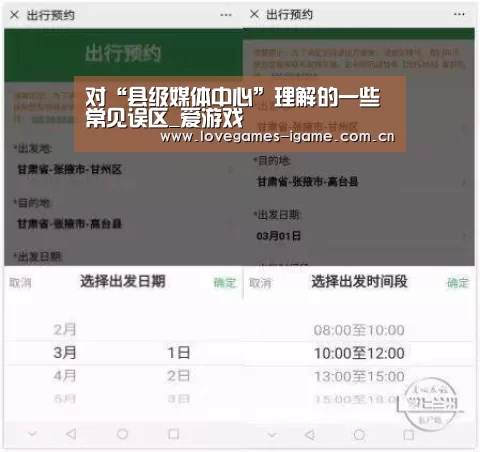Tap 取消 in the time range picker
Screen dimensions: 480x452
coord(260,283)
